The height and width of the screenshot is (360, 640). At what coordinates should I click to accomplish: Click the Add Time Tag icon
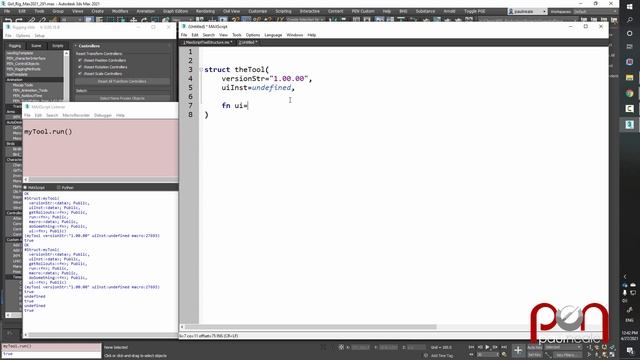coord(426,356)
